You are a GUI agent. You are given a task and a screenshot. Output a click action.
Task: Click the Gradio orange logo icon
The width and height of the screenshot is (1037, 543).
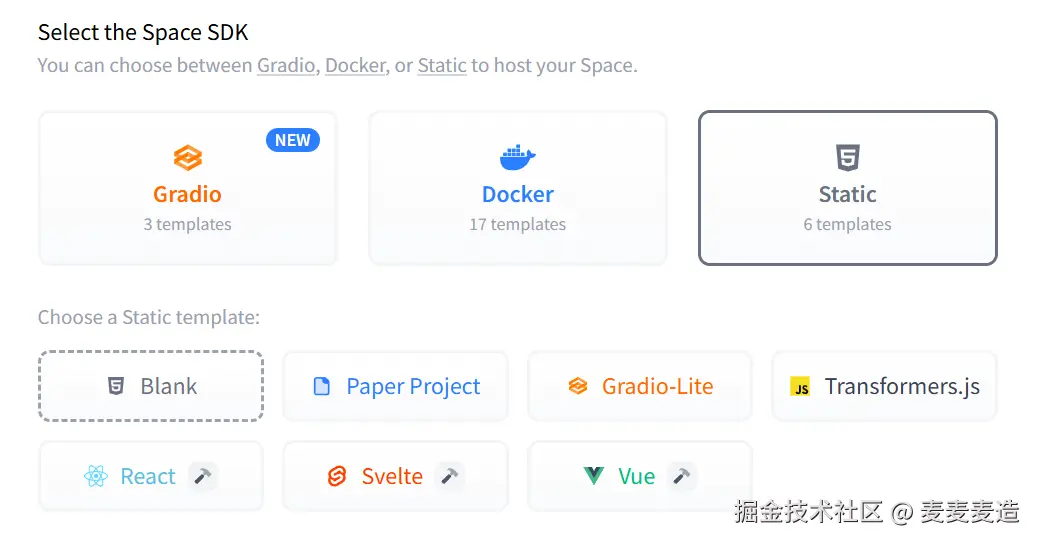[188, 158]
